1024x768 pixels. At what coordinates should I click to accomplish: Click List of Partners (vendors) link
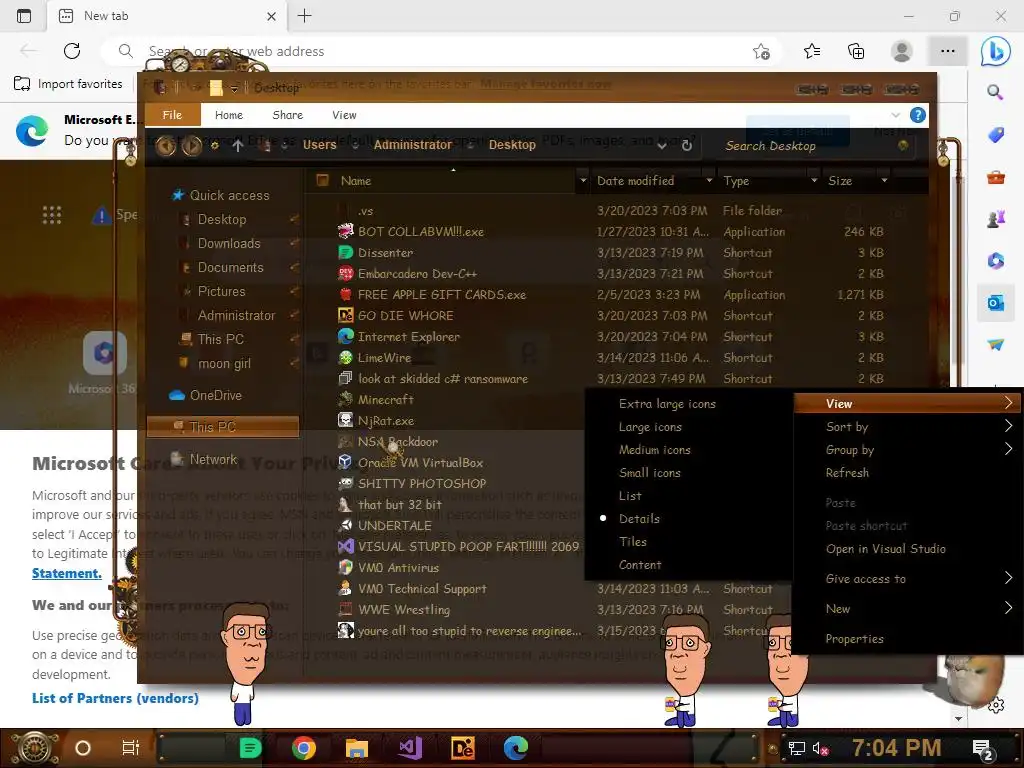click(115, 698)
